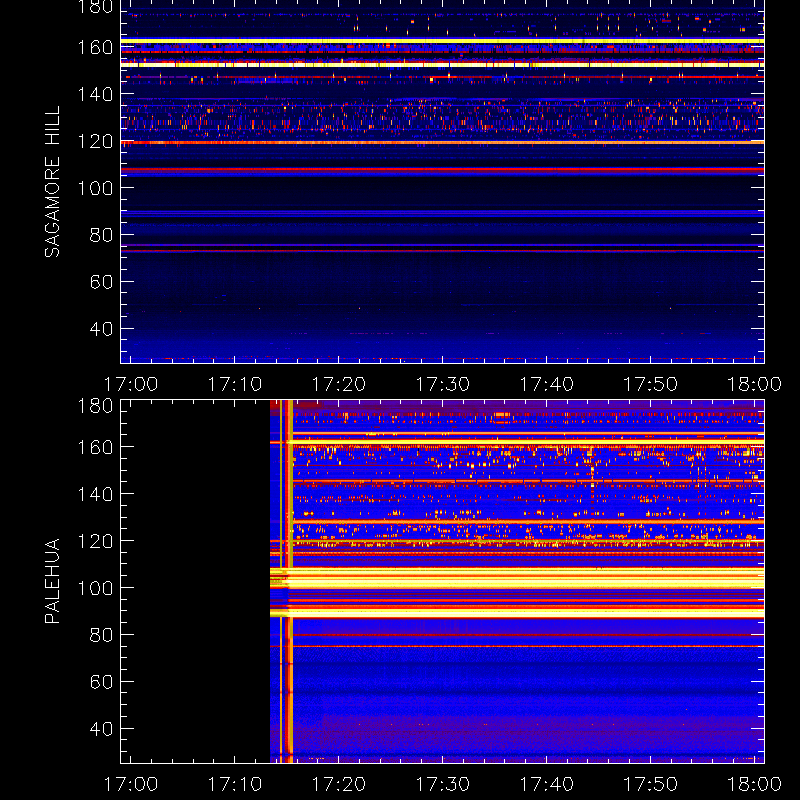Pick the 18:00 time label under the Sagamore Hill plot
This screenshot has height=800, width=800.
(x=755, y=384)
